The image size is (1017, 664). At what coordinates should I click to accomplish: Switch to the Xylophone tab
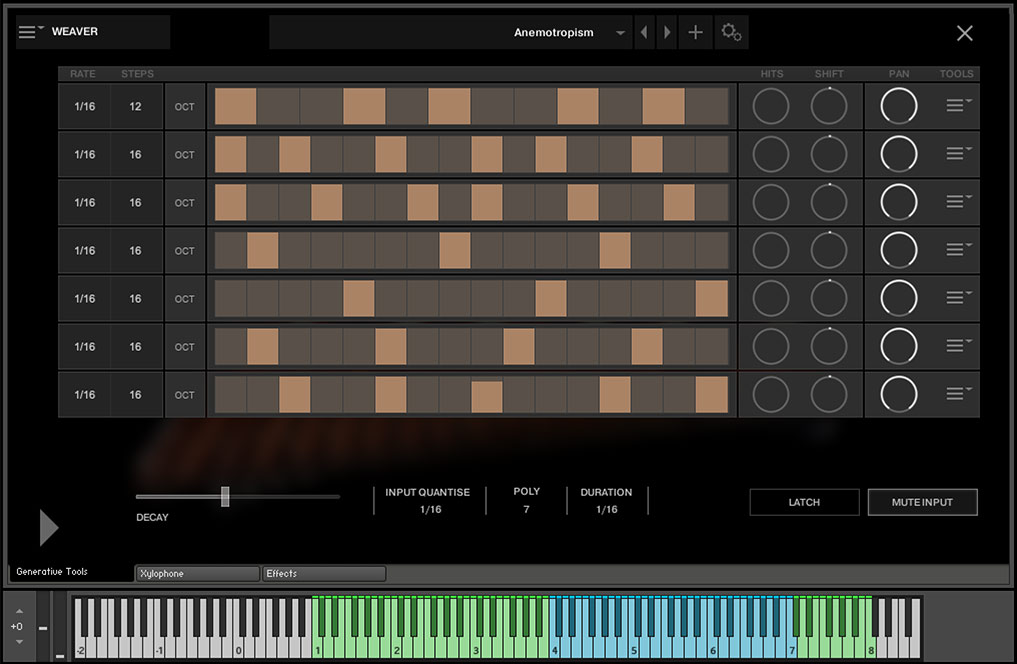coord(197,574)
